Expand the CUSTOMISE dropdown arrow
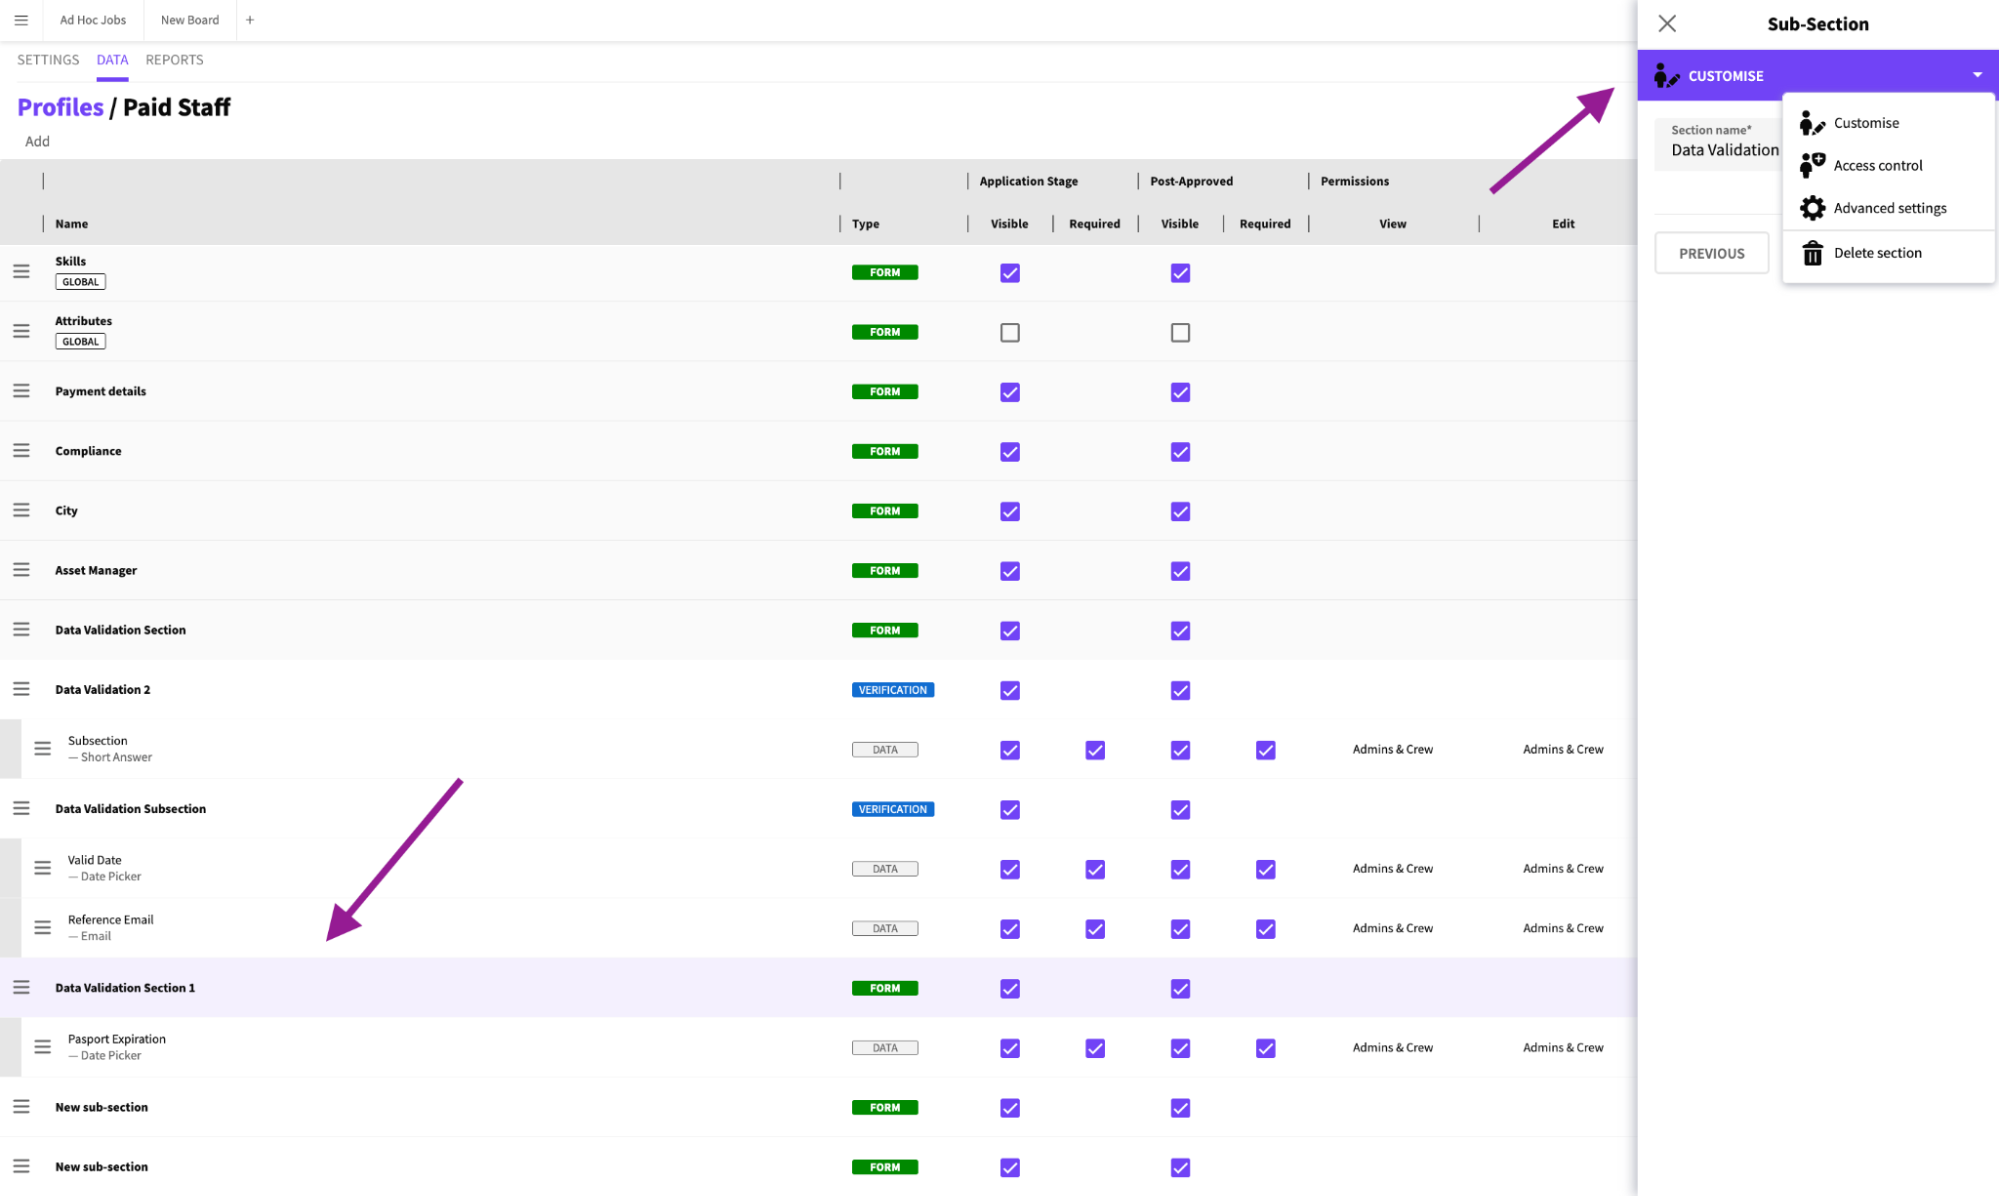Image resolution: width=1999 pixels, height=1196 pixels. pyautogui.click(x=1977, y=75)
